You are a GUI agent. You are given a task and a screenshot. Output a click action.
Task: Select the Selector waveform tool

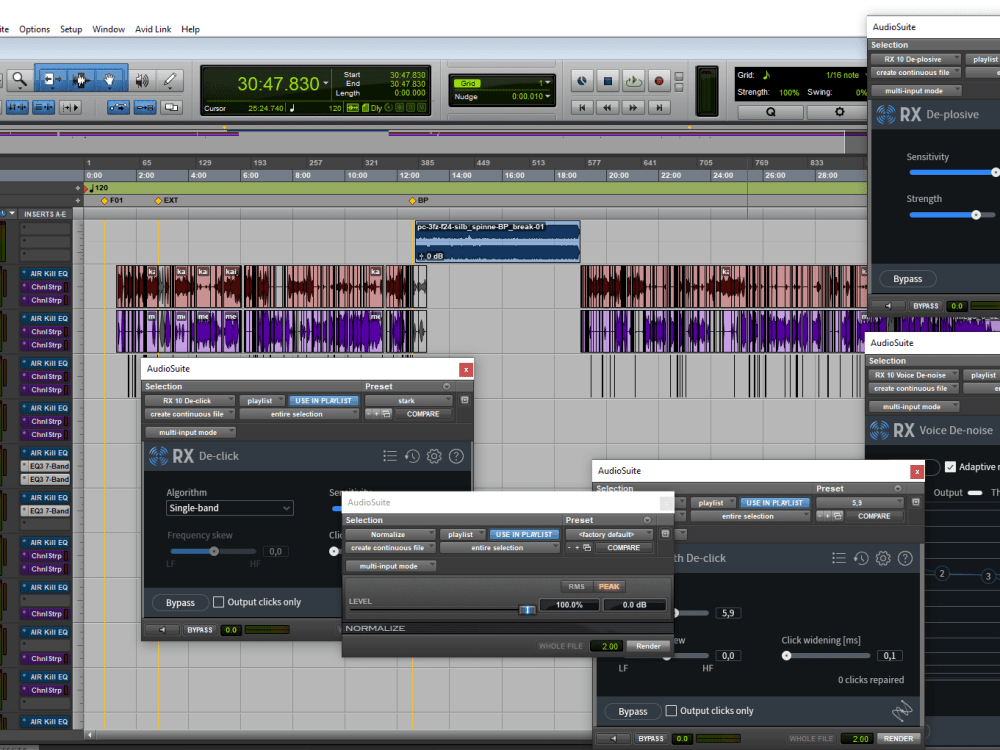(81, 80)
